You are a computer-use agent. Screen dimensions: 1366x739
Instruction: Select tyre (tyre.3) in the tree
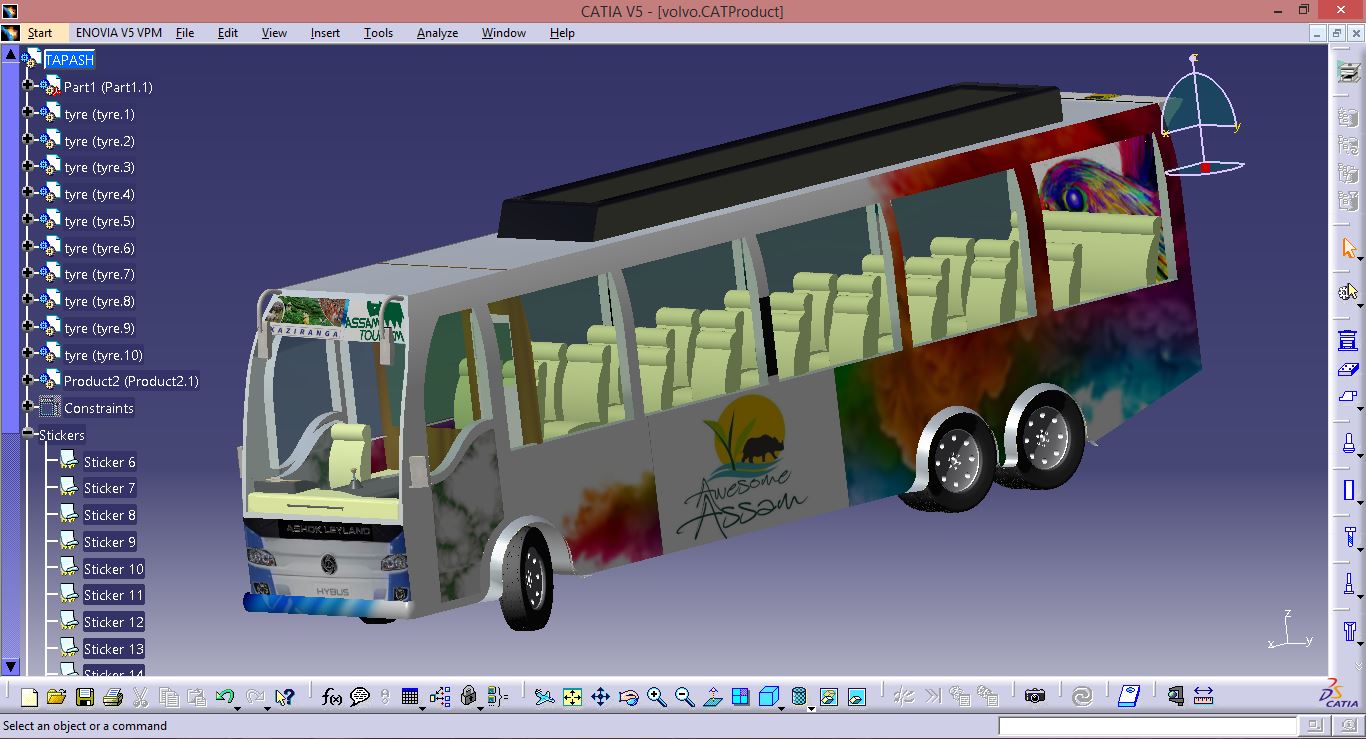pos(99,167)
